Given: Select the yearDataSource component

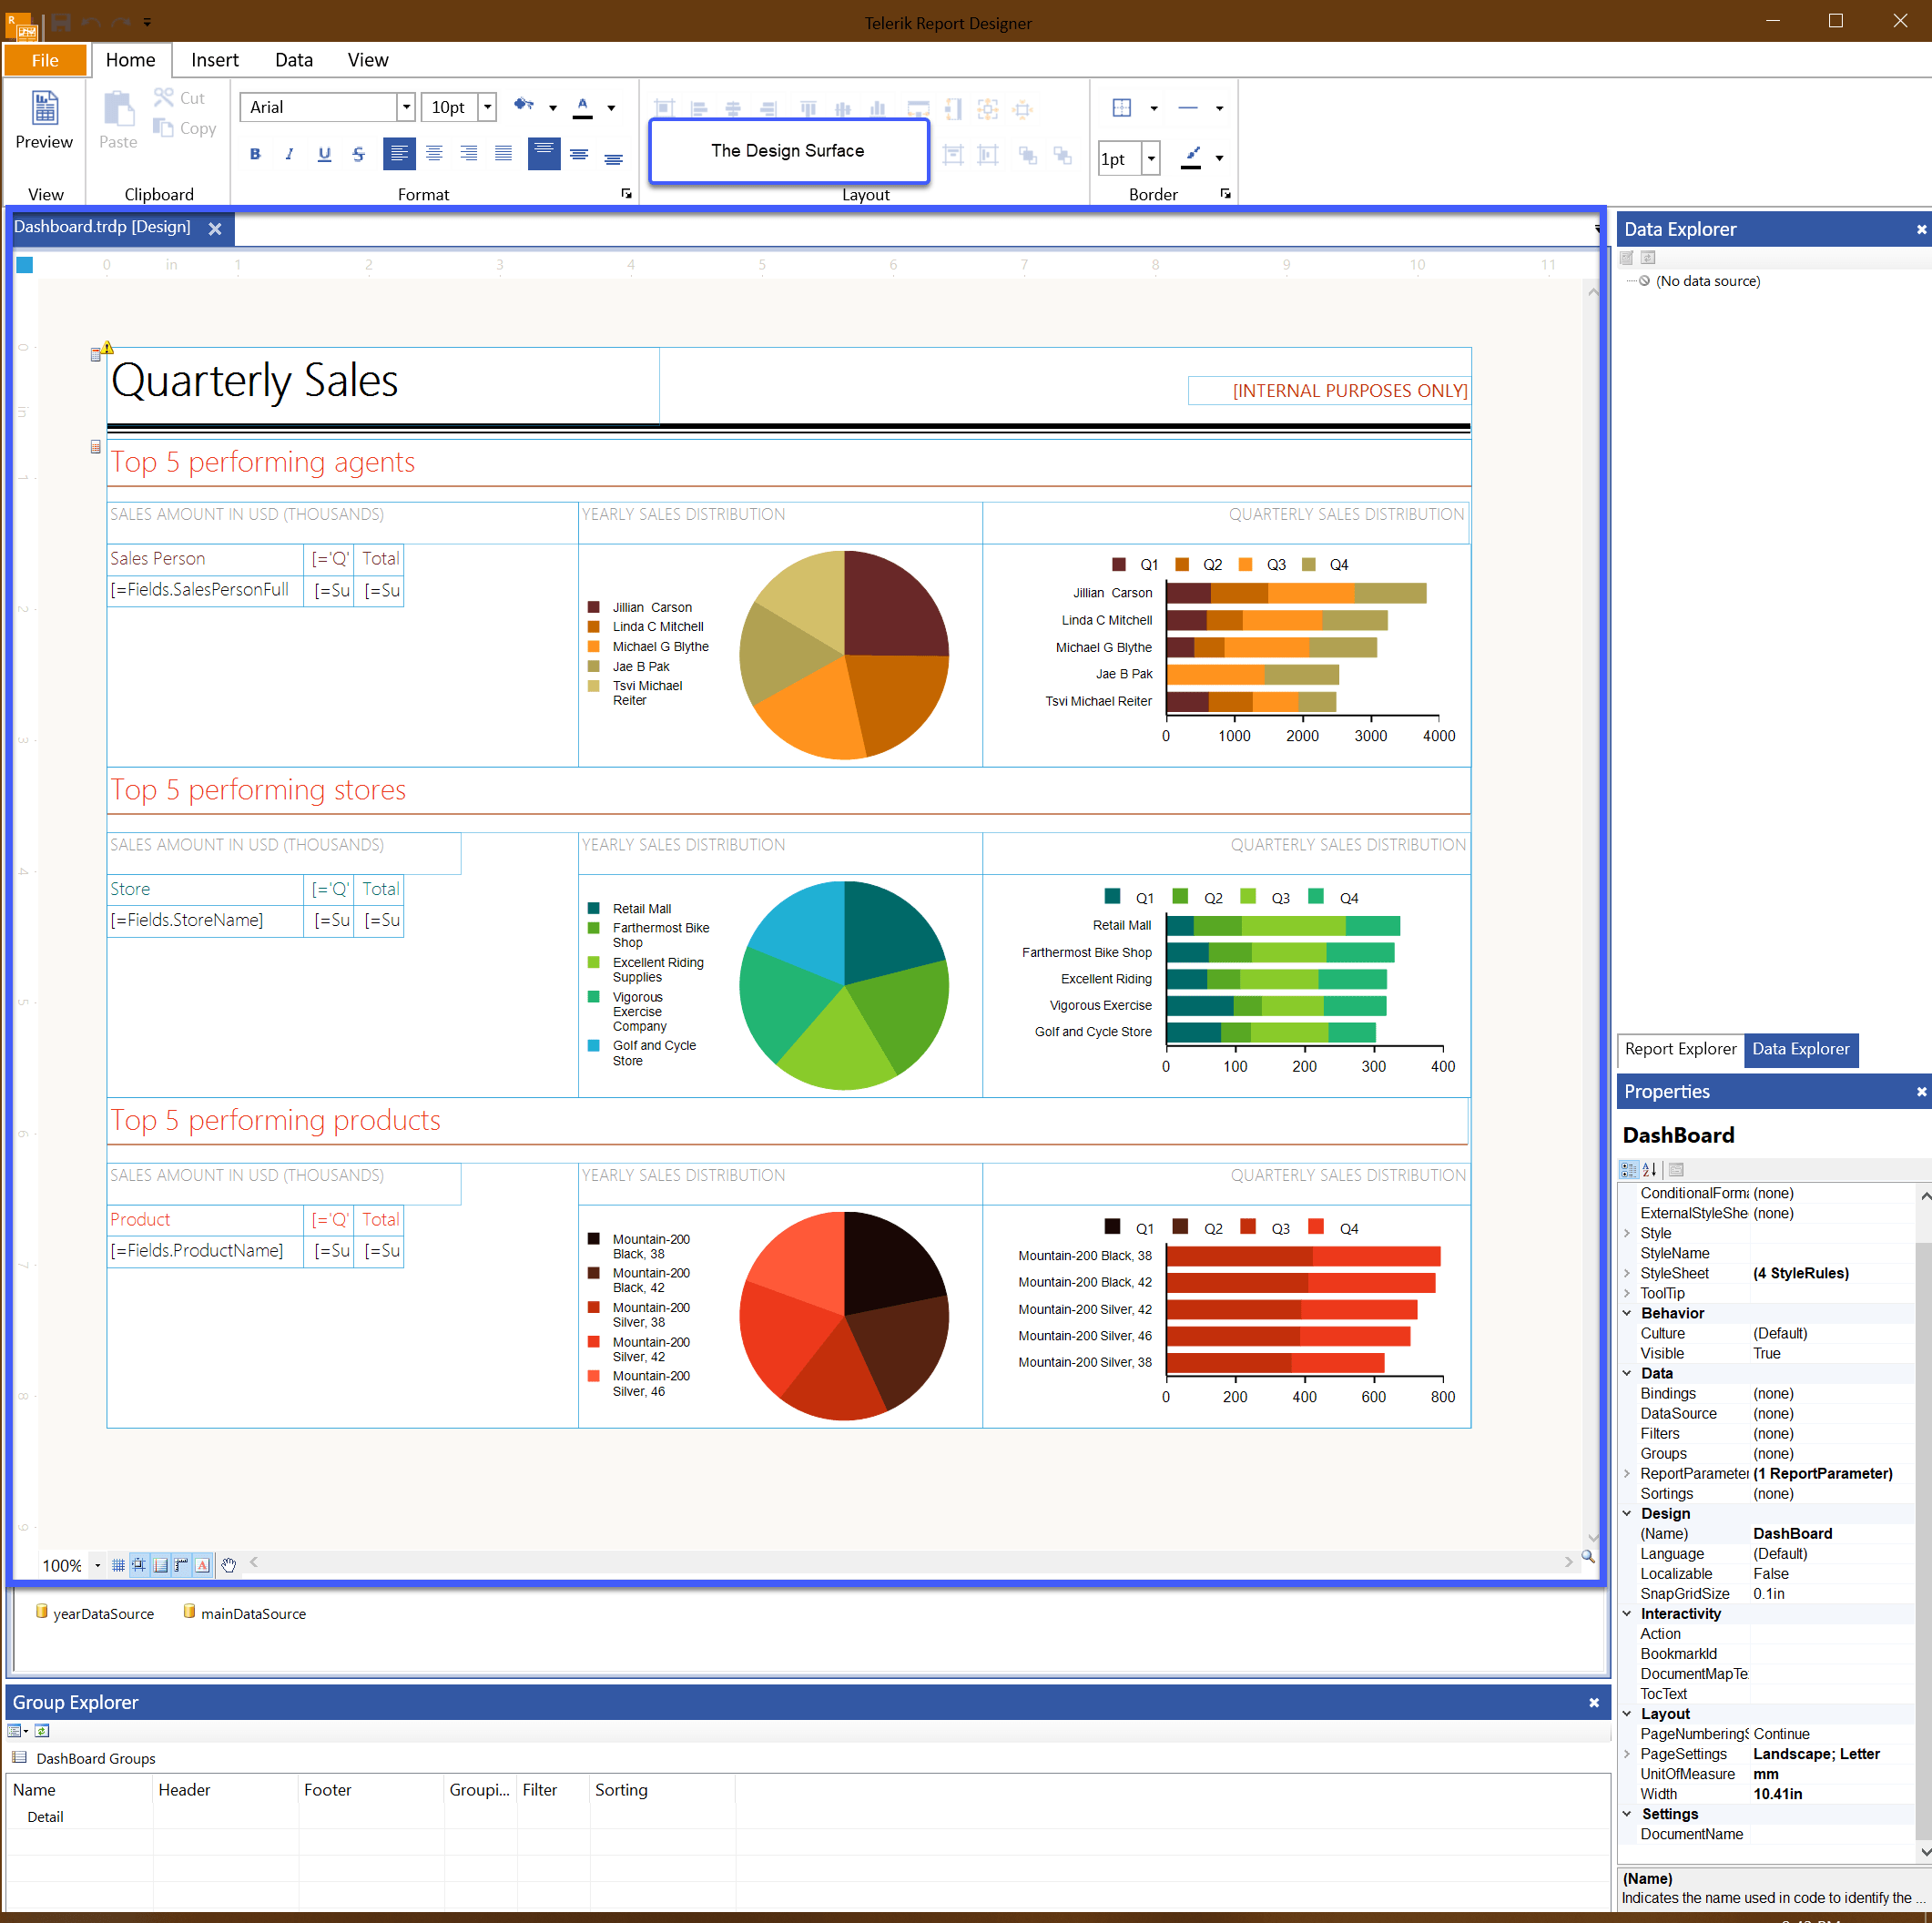Looking at the screenshot, I should pos(95,1613).
